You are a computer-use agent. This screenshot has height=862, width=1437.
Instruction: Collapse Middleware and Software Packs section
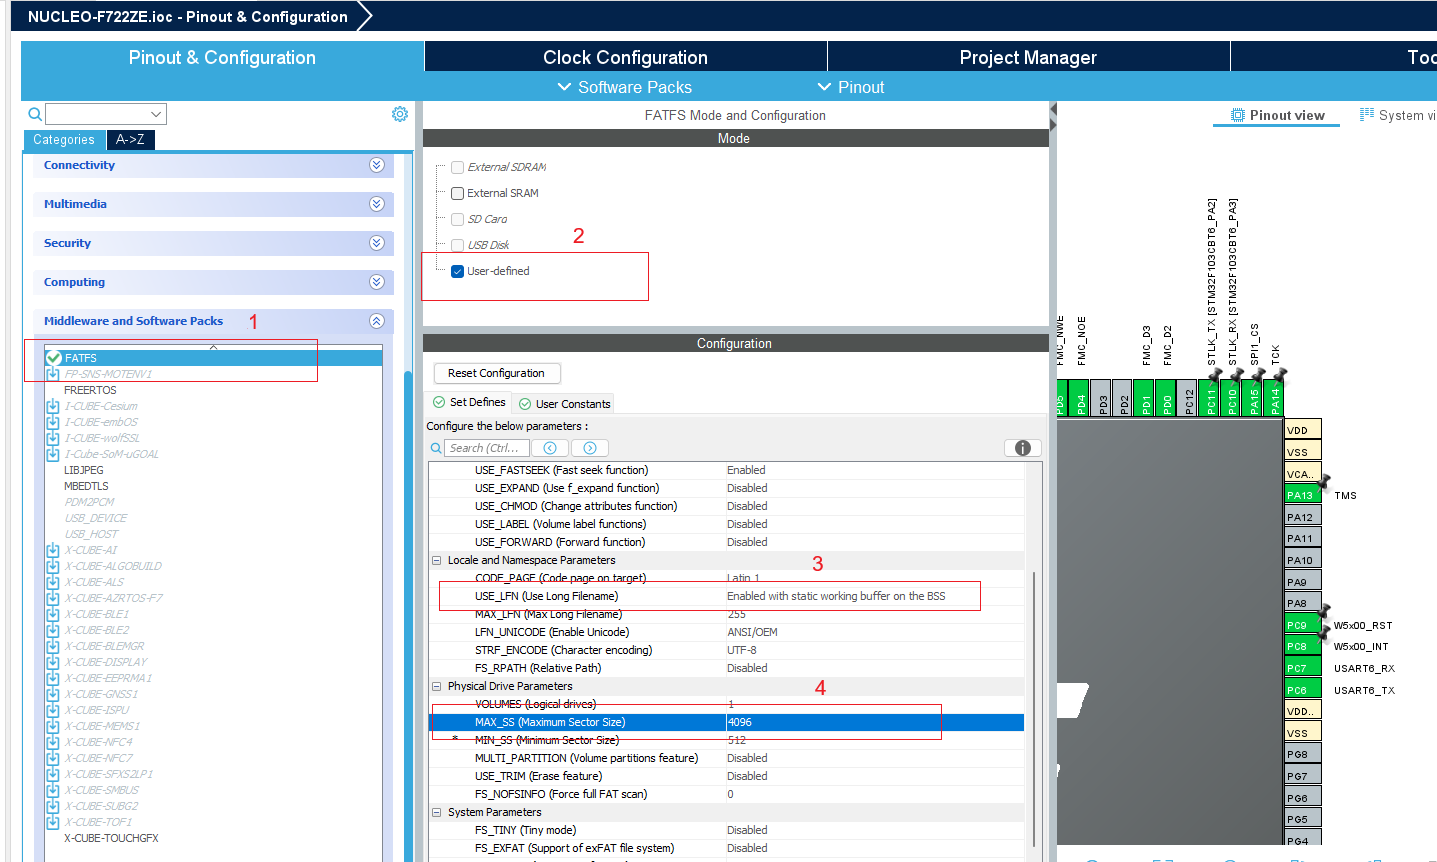click(x=376, y=321)
